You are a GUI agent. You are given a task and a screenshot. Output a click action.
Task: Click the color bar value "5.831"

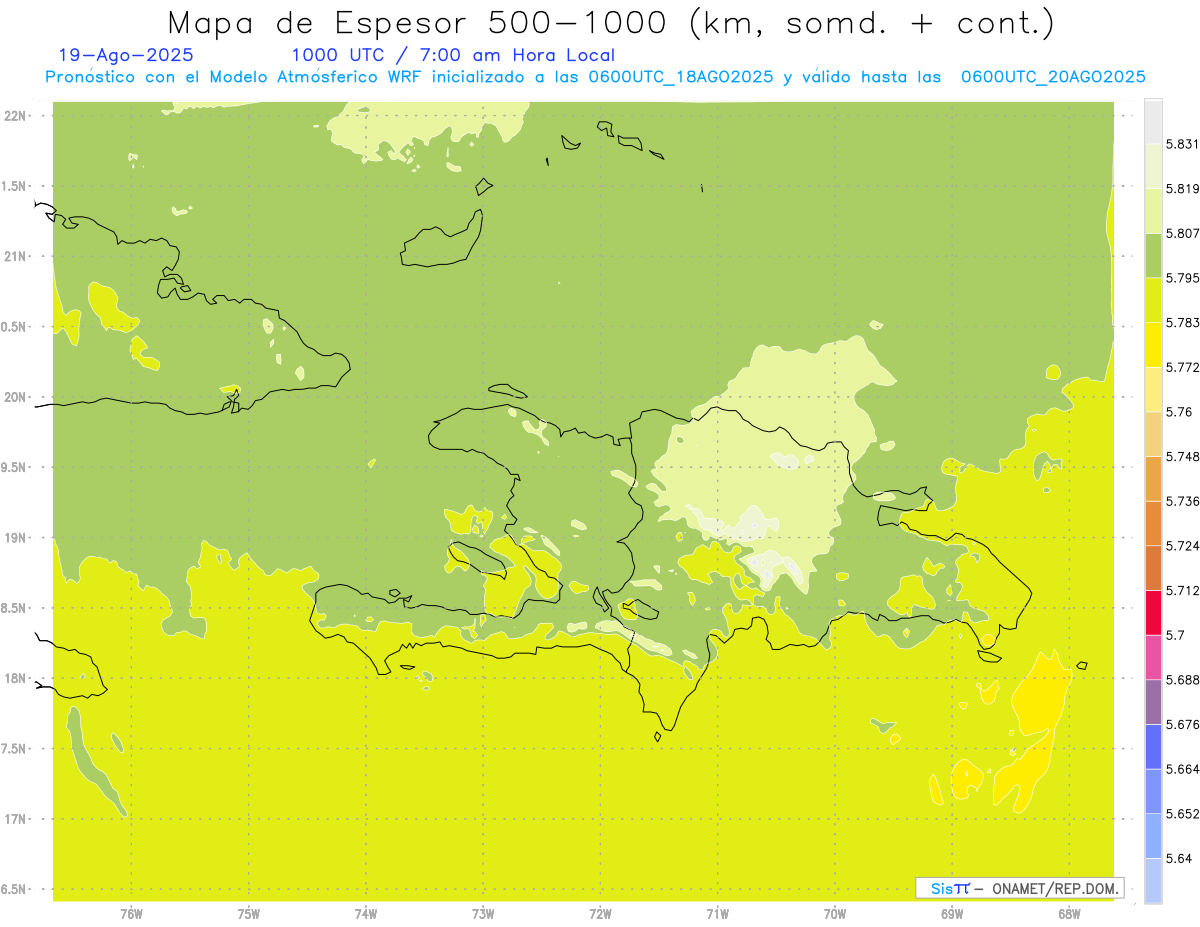click(x=1183, y=144)
